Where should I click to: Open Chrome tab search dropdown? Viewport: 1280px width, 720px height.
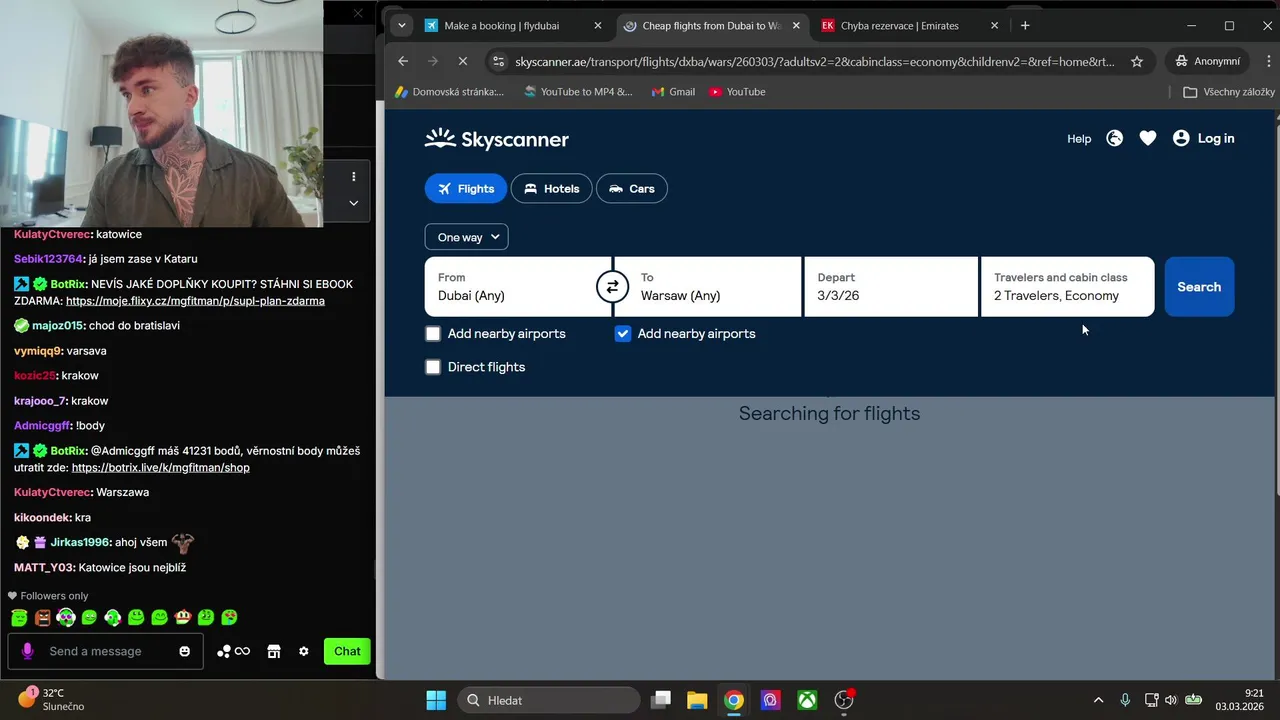point(401,26)
